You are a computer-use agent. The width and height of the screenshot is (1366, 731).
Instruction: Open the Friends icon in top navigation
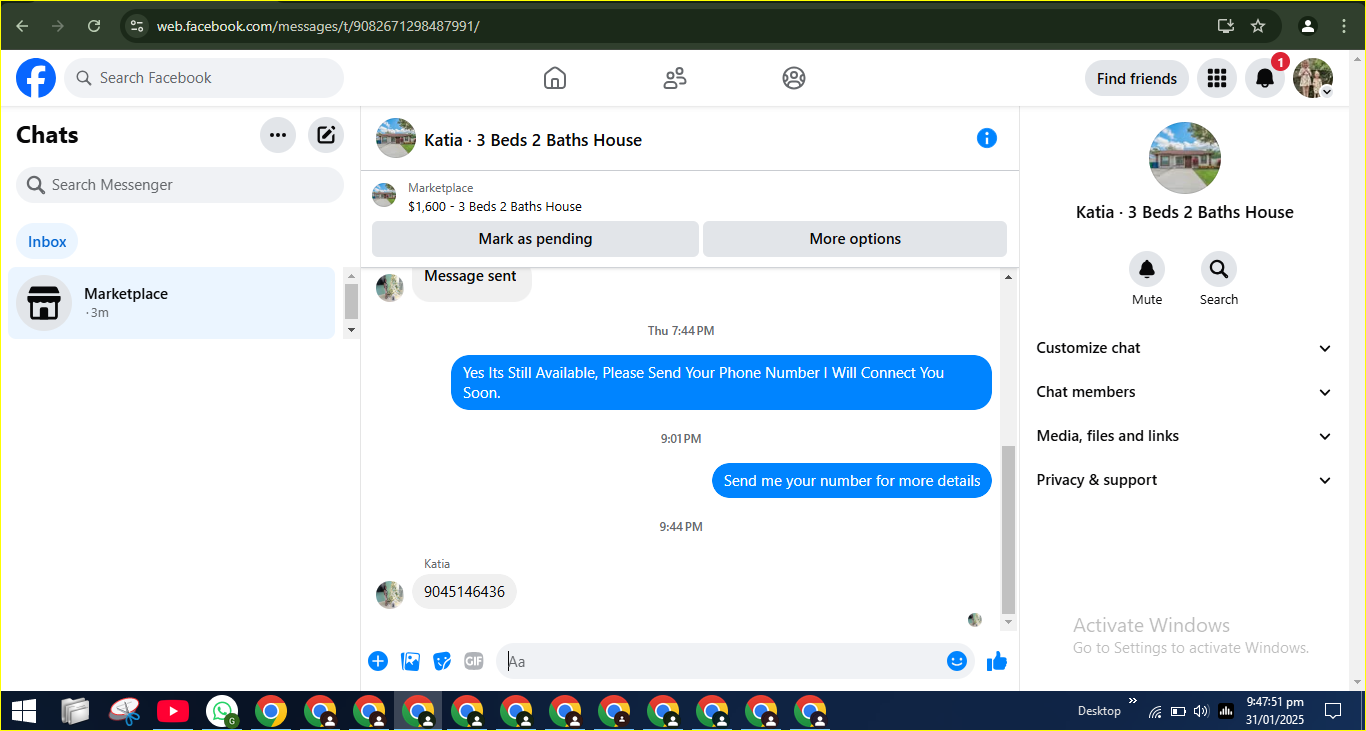[x=675, y=78]
